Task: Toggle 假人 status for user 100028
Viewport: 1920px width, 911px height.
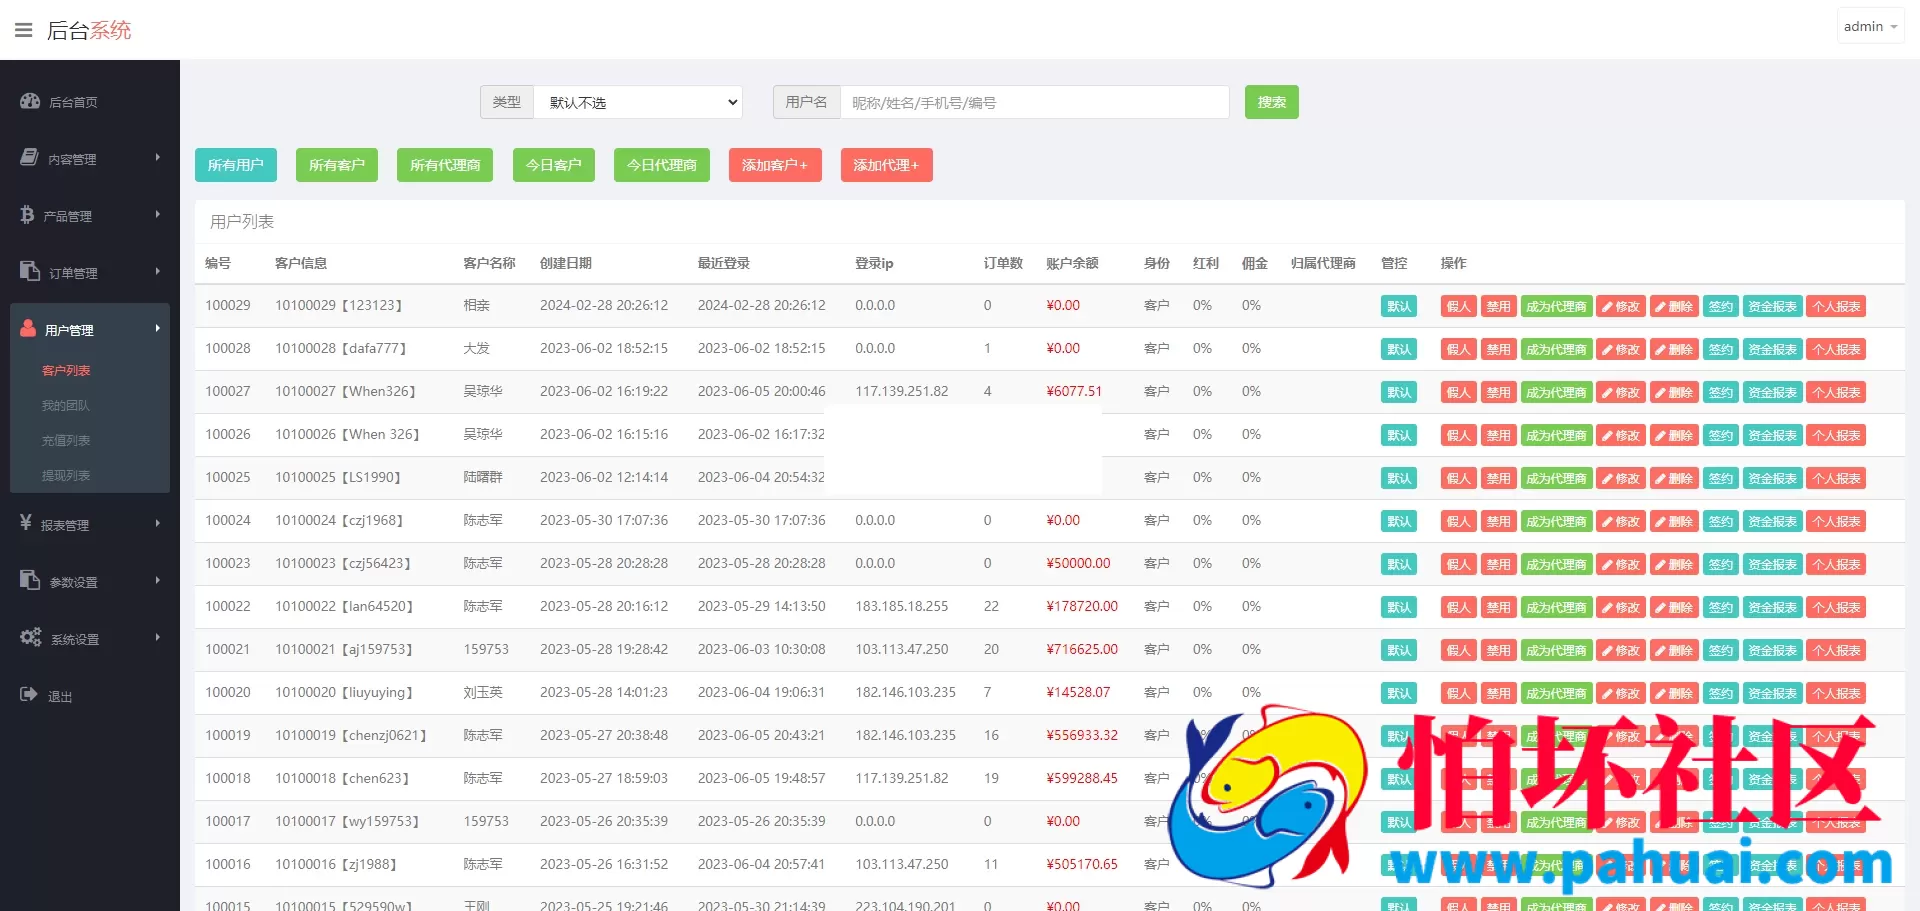Action: point(1458,350)
